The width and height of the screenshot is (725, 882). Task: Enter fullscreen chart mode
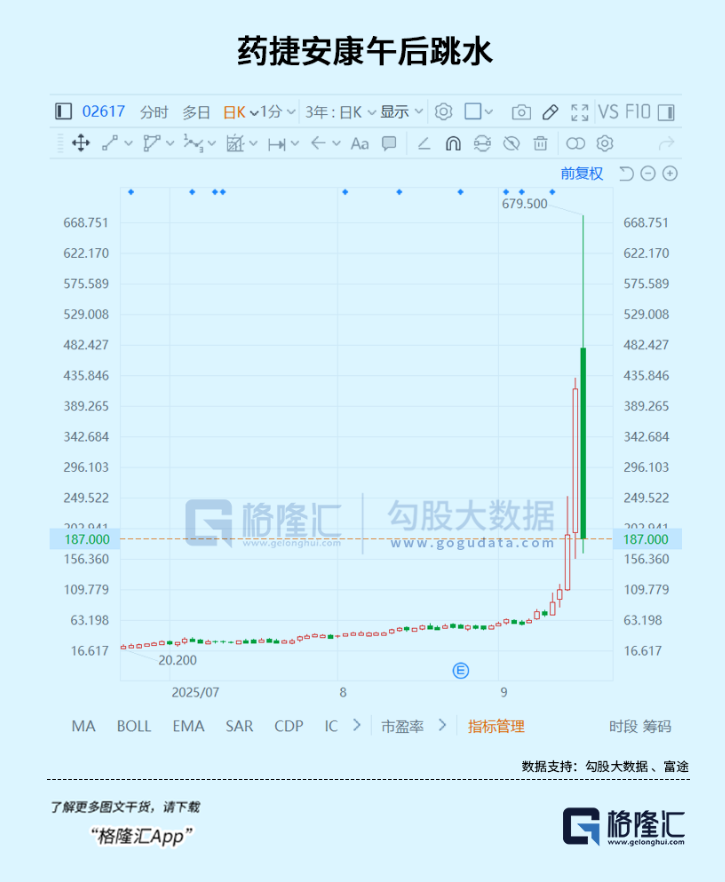point(579,112)
